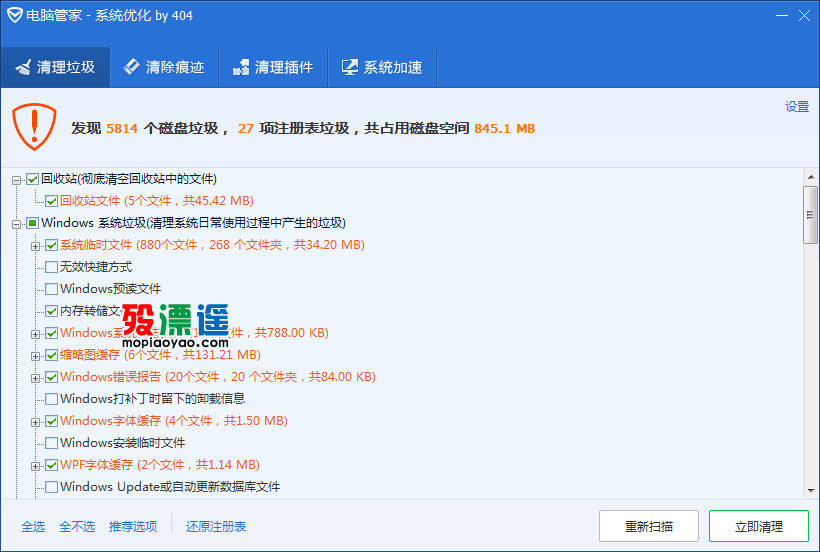Click the blocks icon on 清理插件 tab
The image size is (820, 552).
(241, 67)
